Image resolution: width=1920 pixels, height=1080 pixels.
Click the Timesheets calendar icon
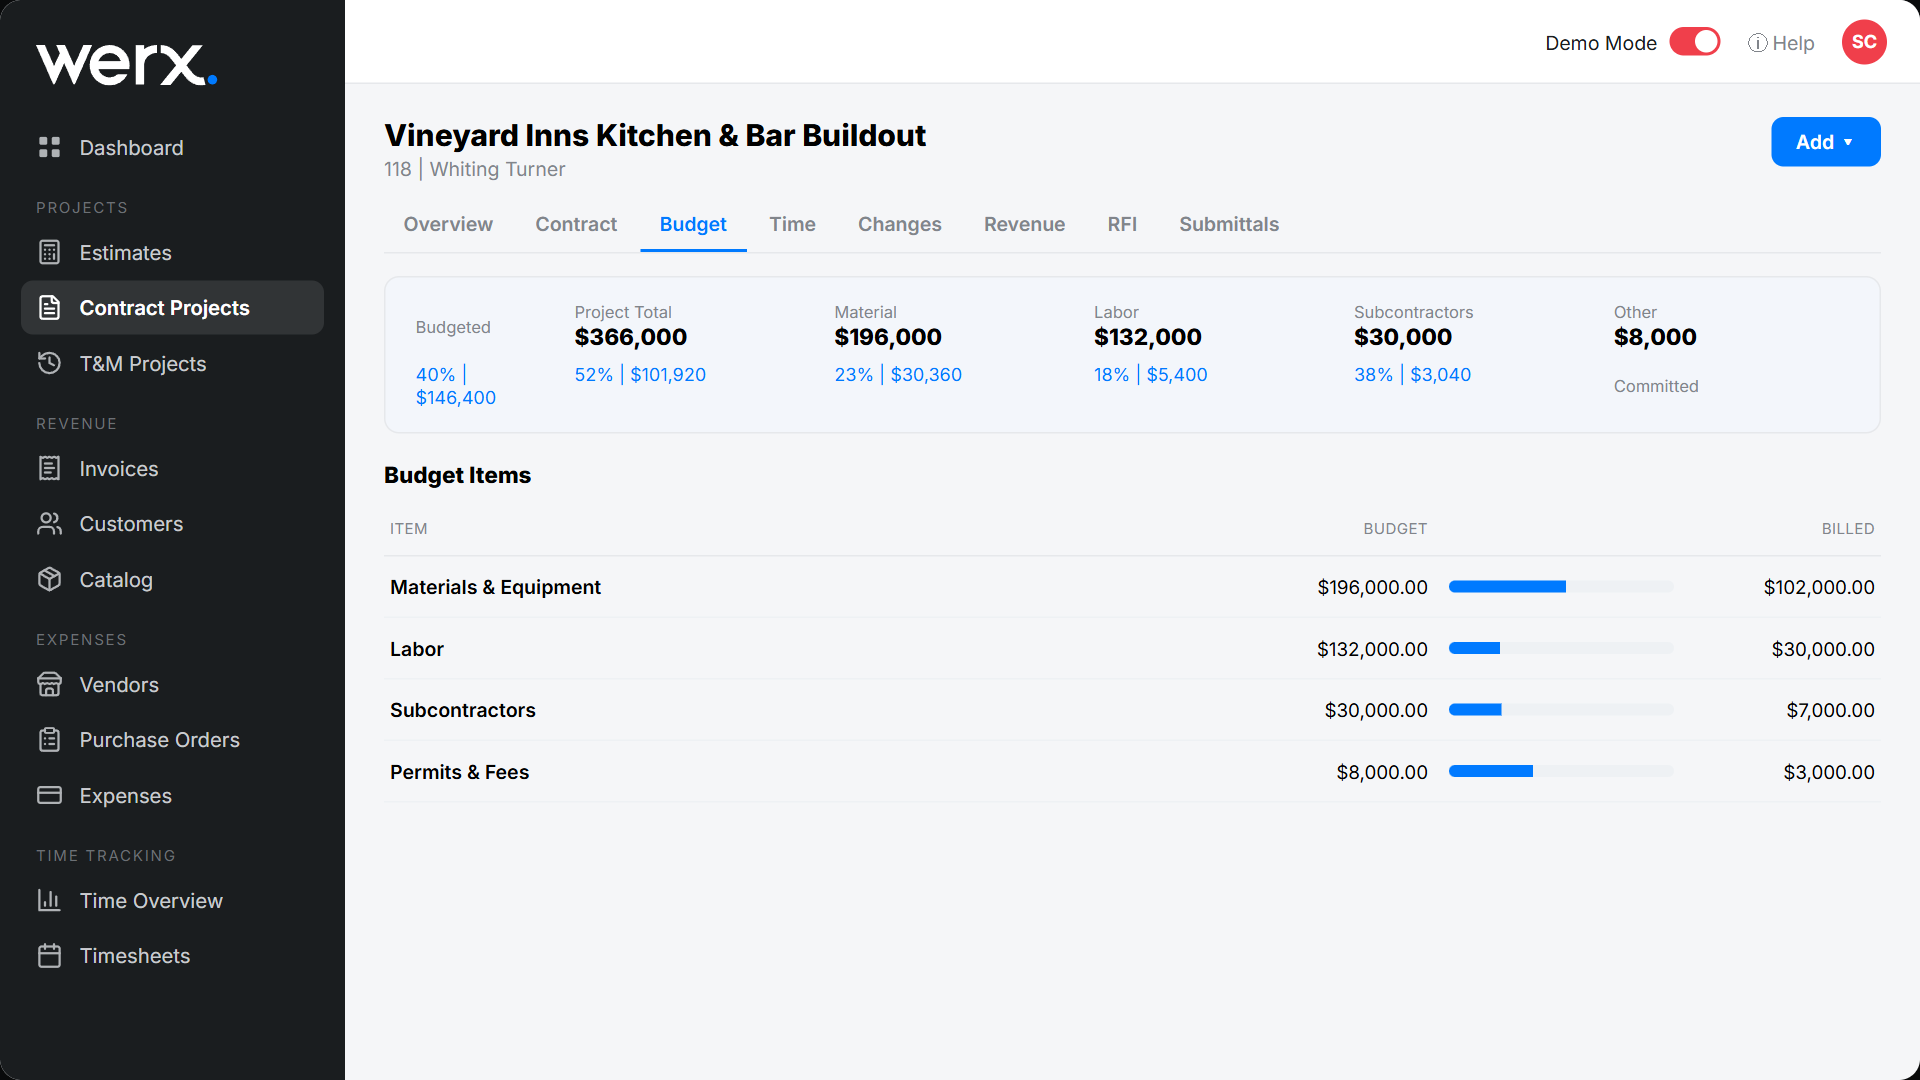[x=49, y=955]
